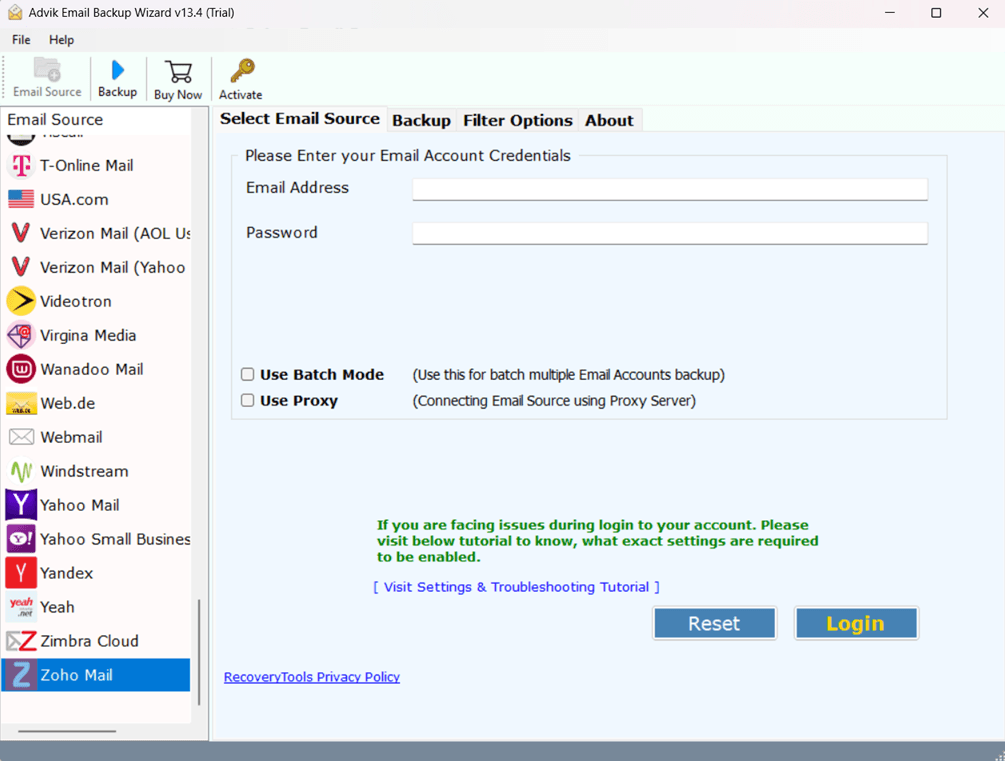Viewport: 1005px width, 761px height.
Task: Select the Verizon Mail (AOL) icon
Action: pyautogui.click(x=21, y=233)
